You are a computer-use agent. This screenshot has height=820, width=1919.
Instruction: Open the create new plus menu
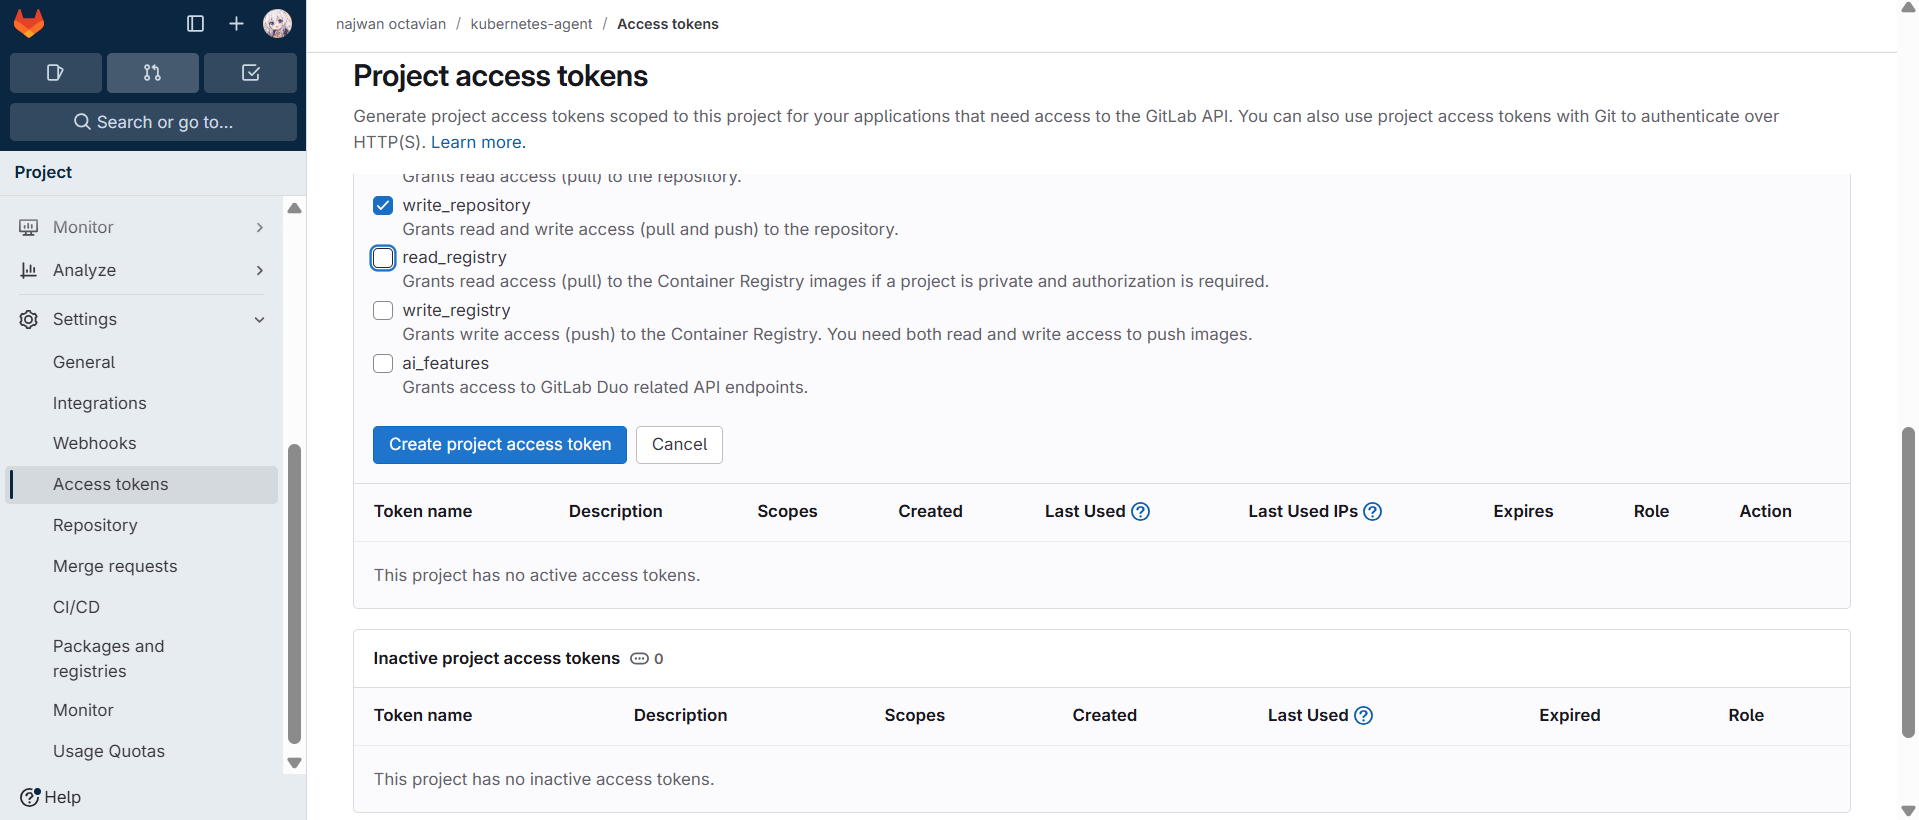(x=236, y=23)
